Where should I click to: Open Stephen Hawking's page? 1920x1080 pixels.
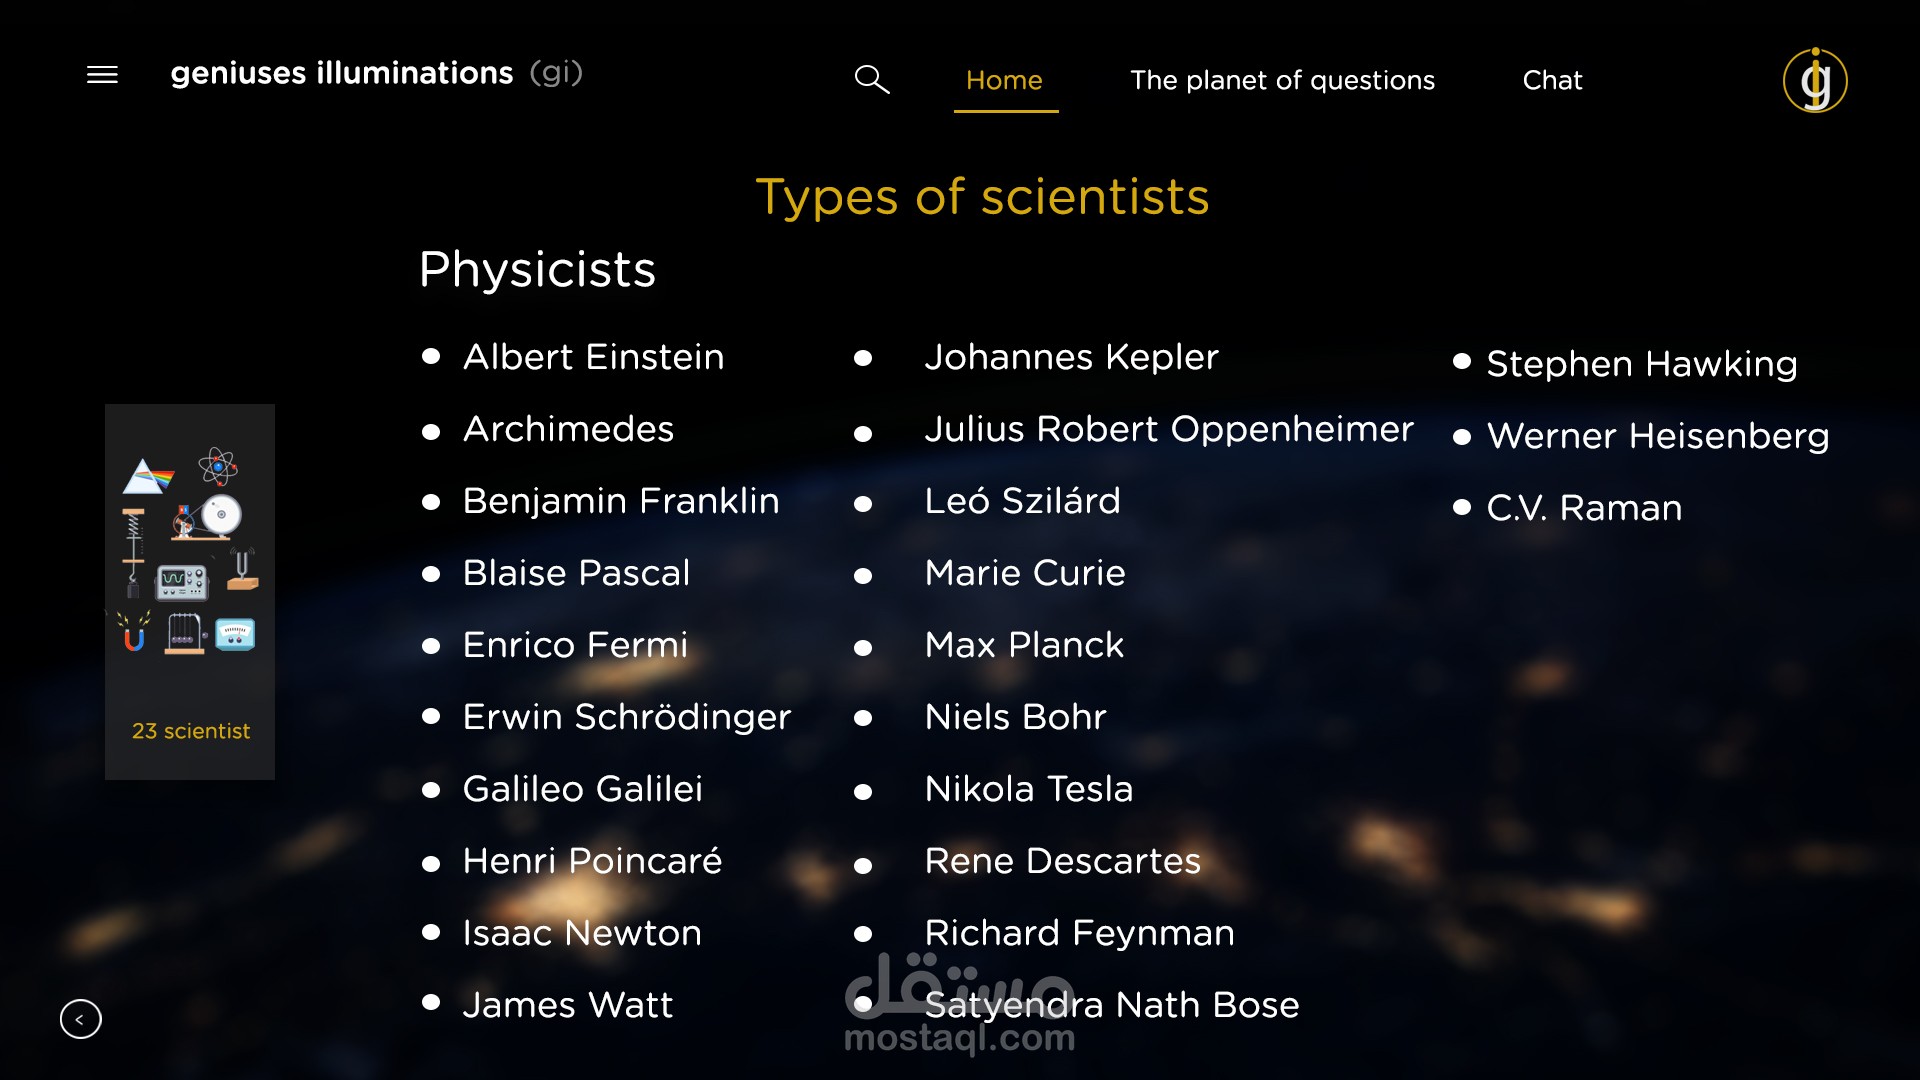(1641, 364)
